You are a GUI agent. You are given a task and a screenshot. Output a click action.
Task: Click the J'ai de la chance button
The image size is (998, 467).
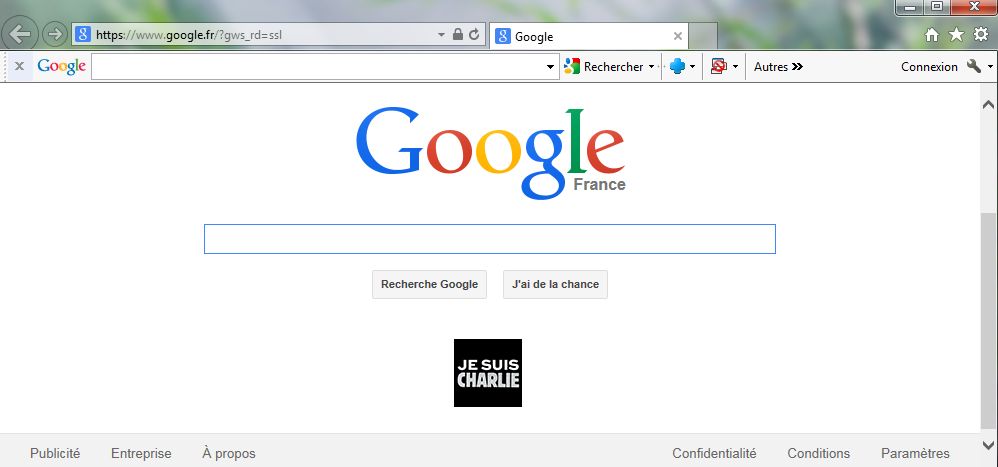[x=555, y=284]
